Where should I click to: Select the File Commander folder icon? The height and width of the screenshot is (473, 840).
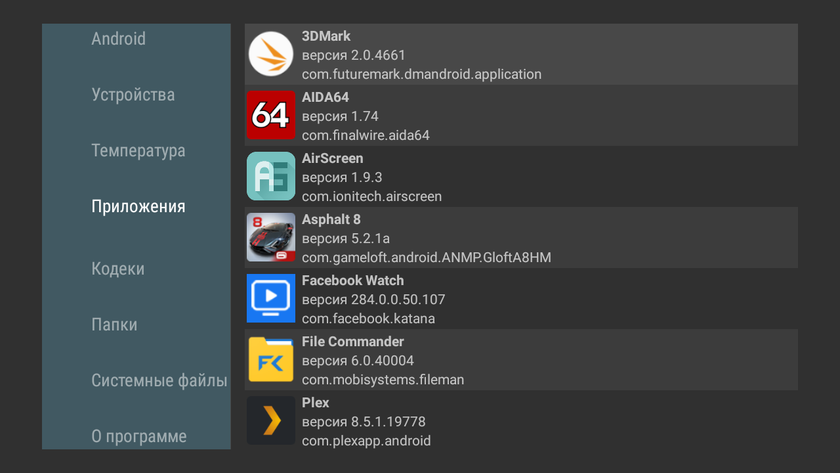pos(271,360)
